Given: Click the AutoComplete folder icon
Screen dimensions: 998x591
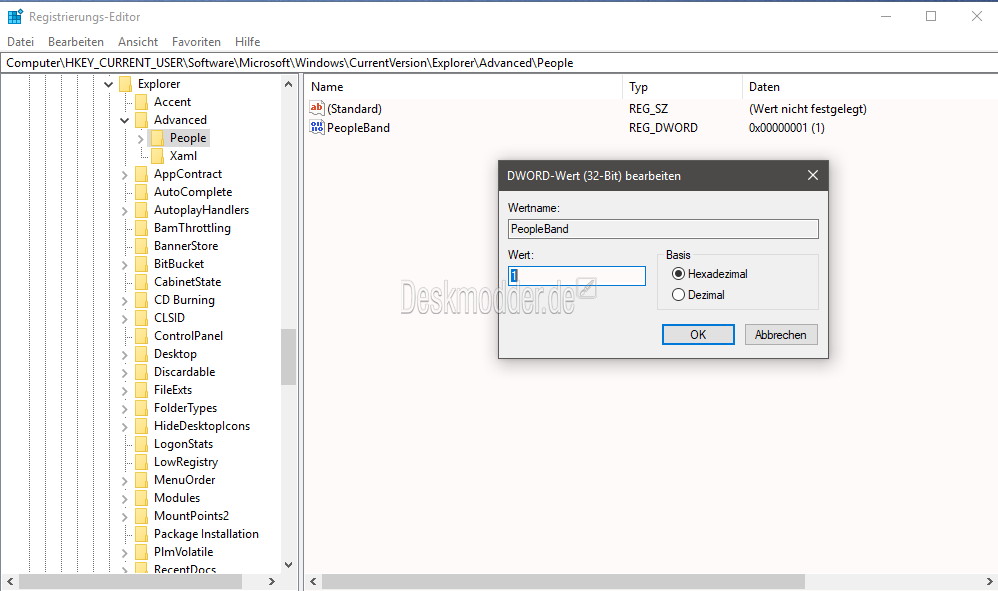Looking at the screenshot, I should [141, 192].
